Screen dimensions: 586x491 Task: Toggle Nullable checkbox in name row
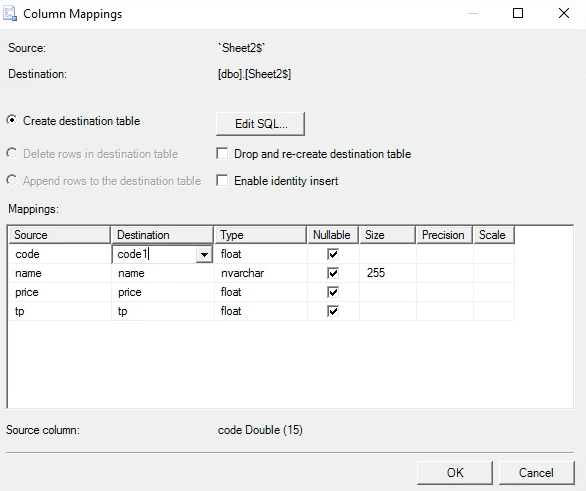(x=333, y=273)
